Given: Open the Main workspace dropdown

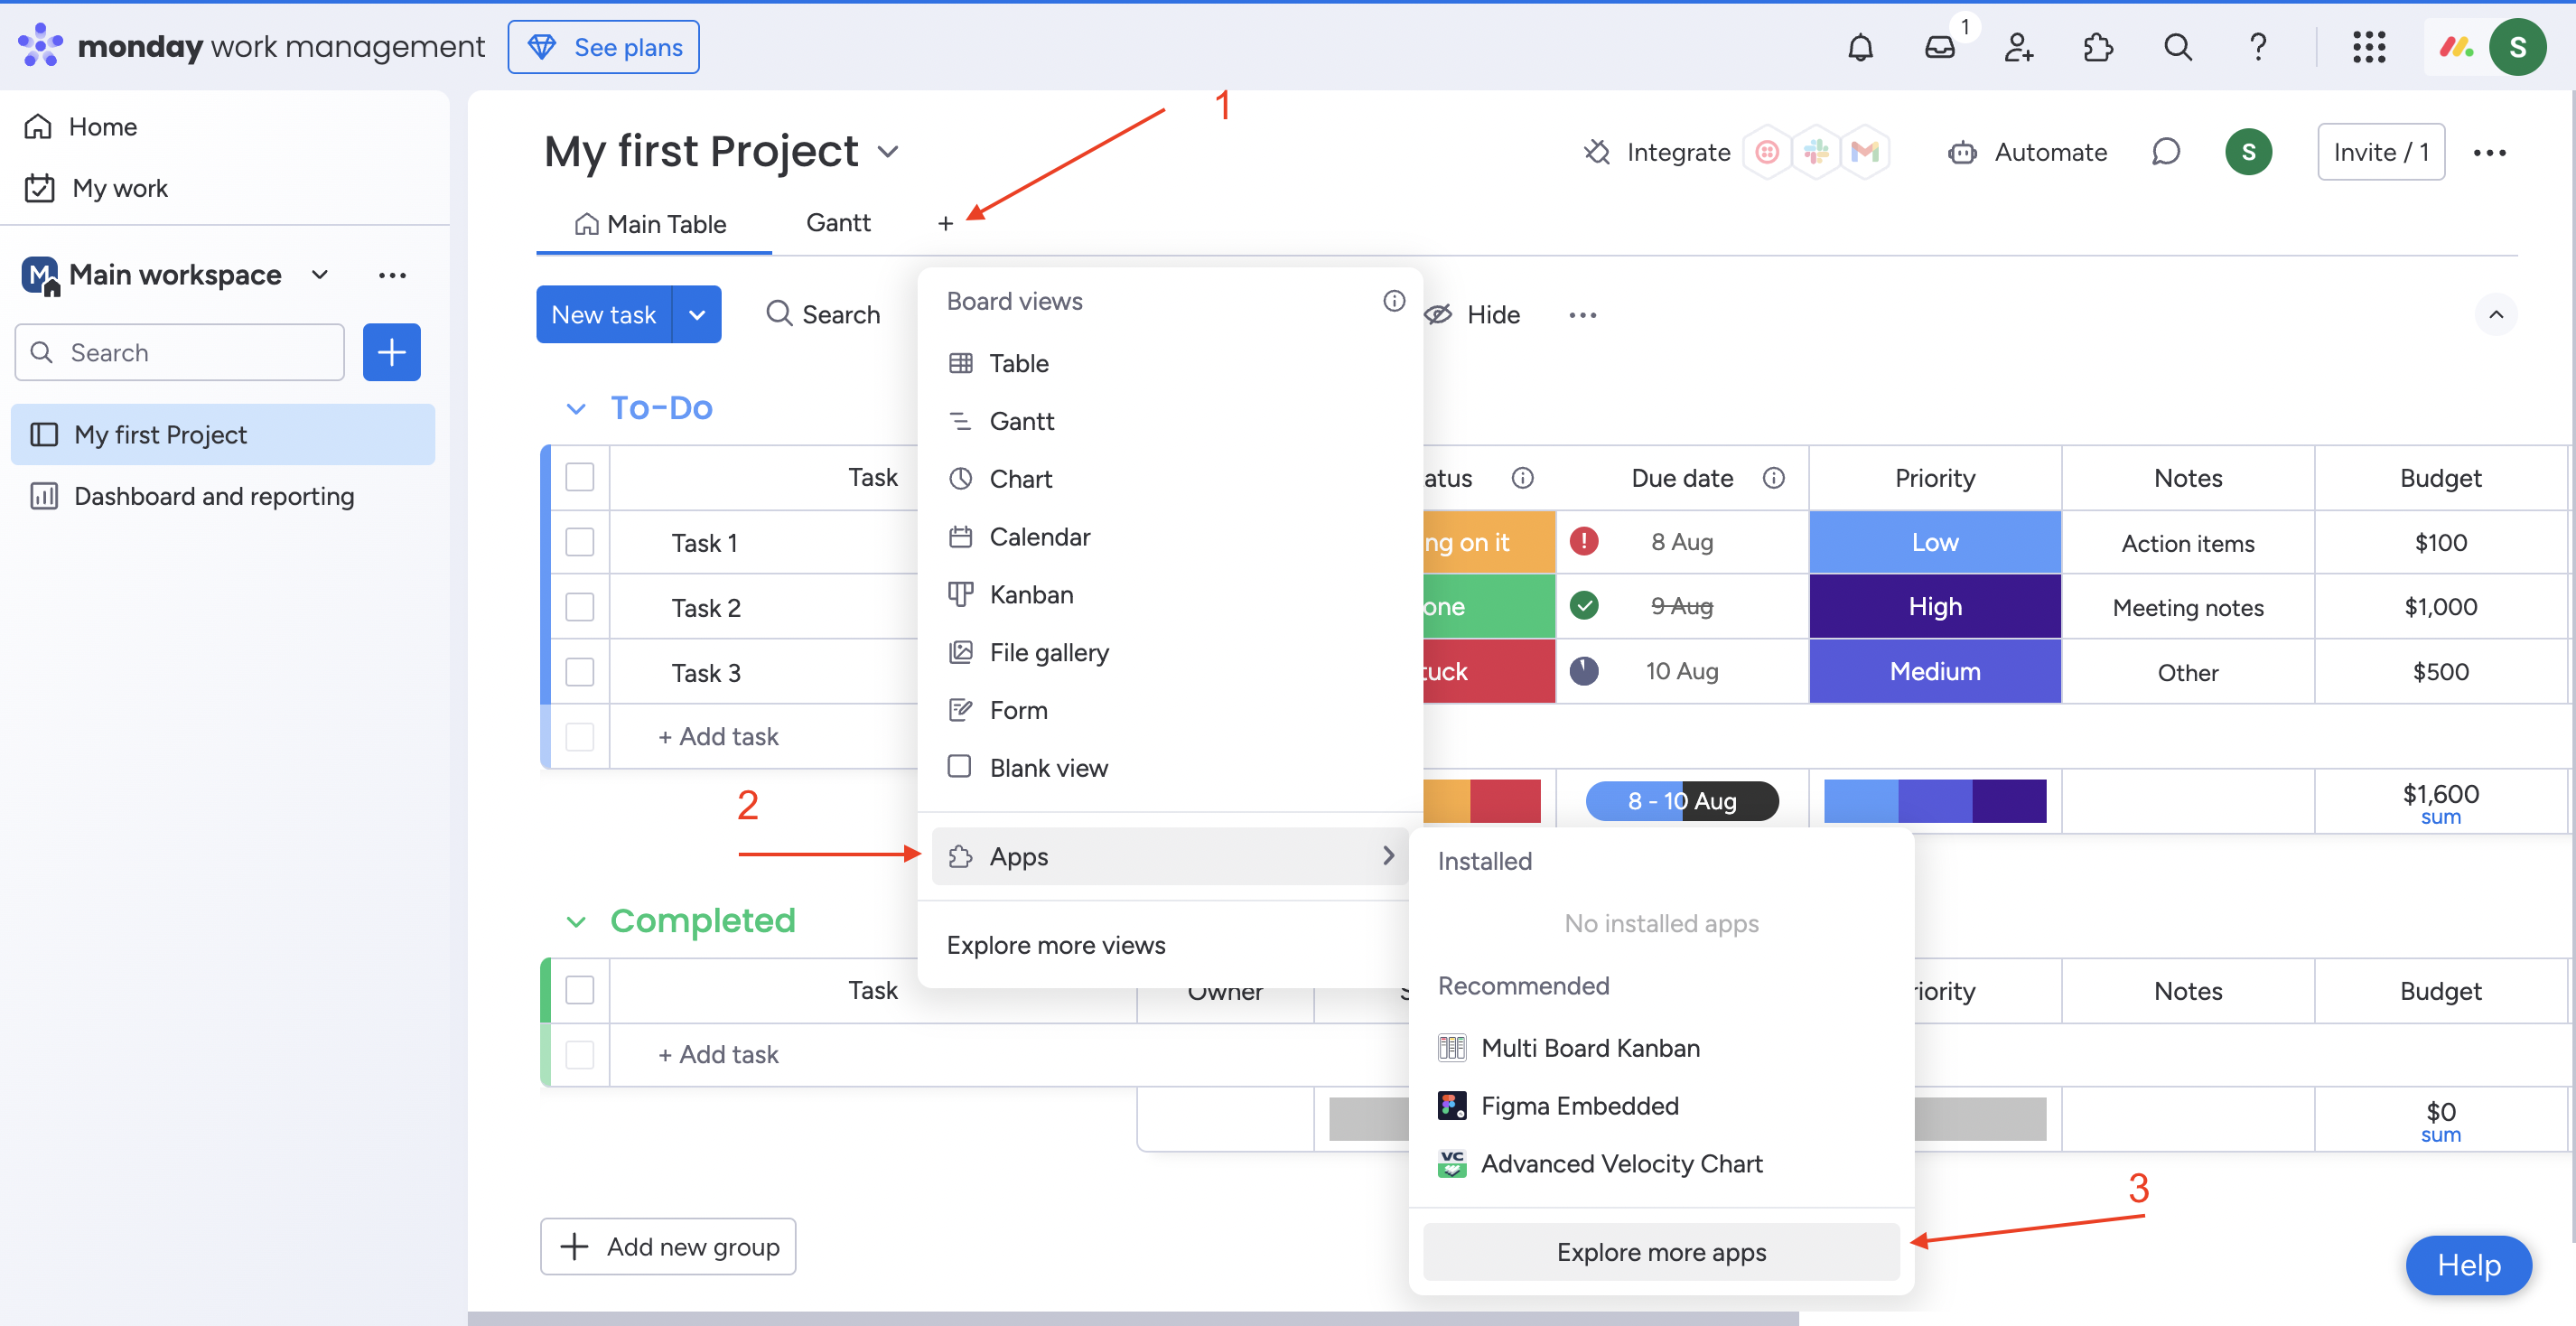Looking at the screenshot, I should pos(318,274).
